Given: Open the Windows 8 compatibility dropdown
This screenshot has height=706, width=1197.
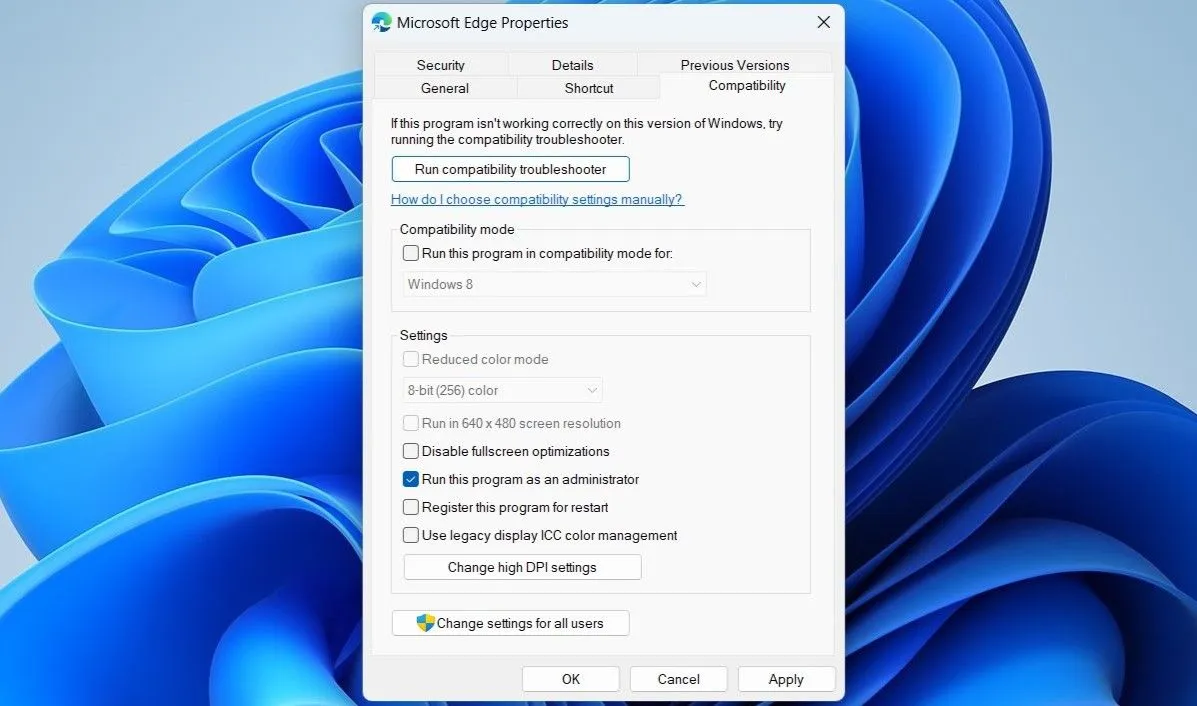Looking at the screenshot, I should click(554, 284).
